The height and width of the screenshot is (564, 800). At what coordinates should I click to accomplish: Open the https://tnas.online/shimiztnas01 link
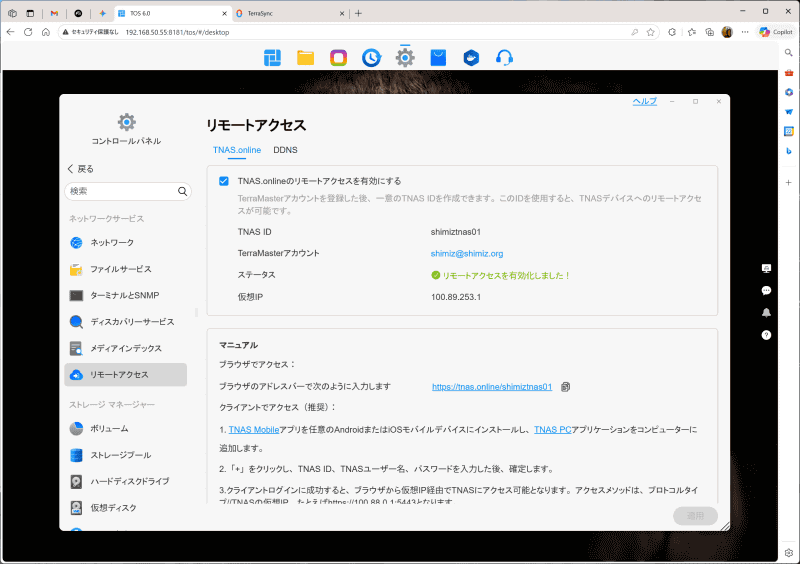[x=492, y=387]
